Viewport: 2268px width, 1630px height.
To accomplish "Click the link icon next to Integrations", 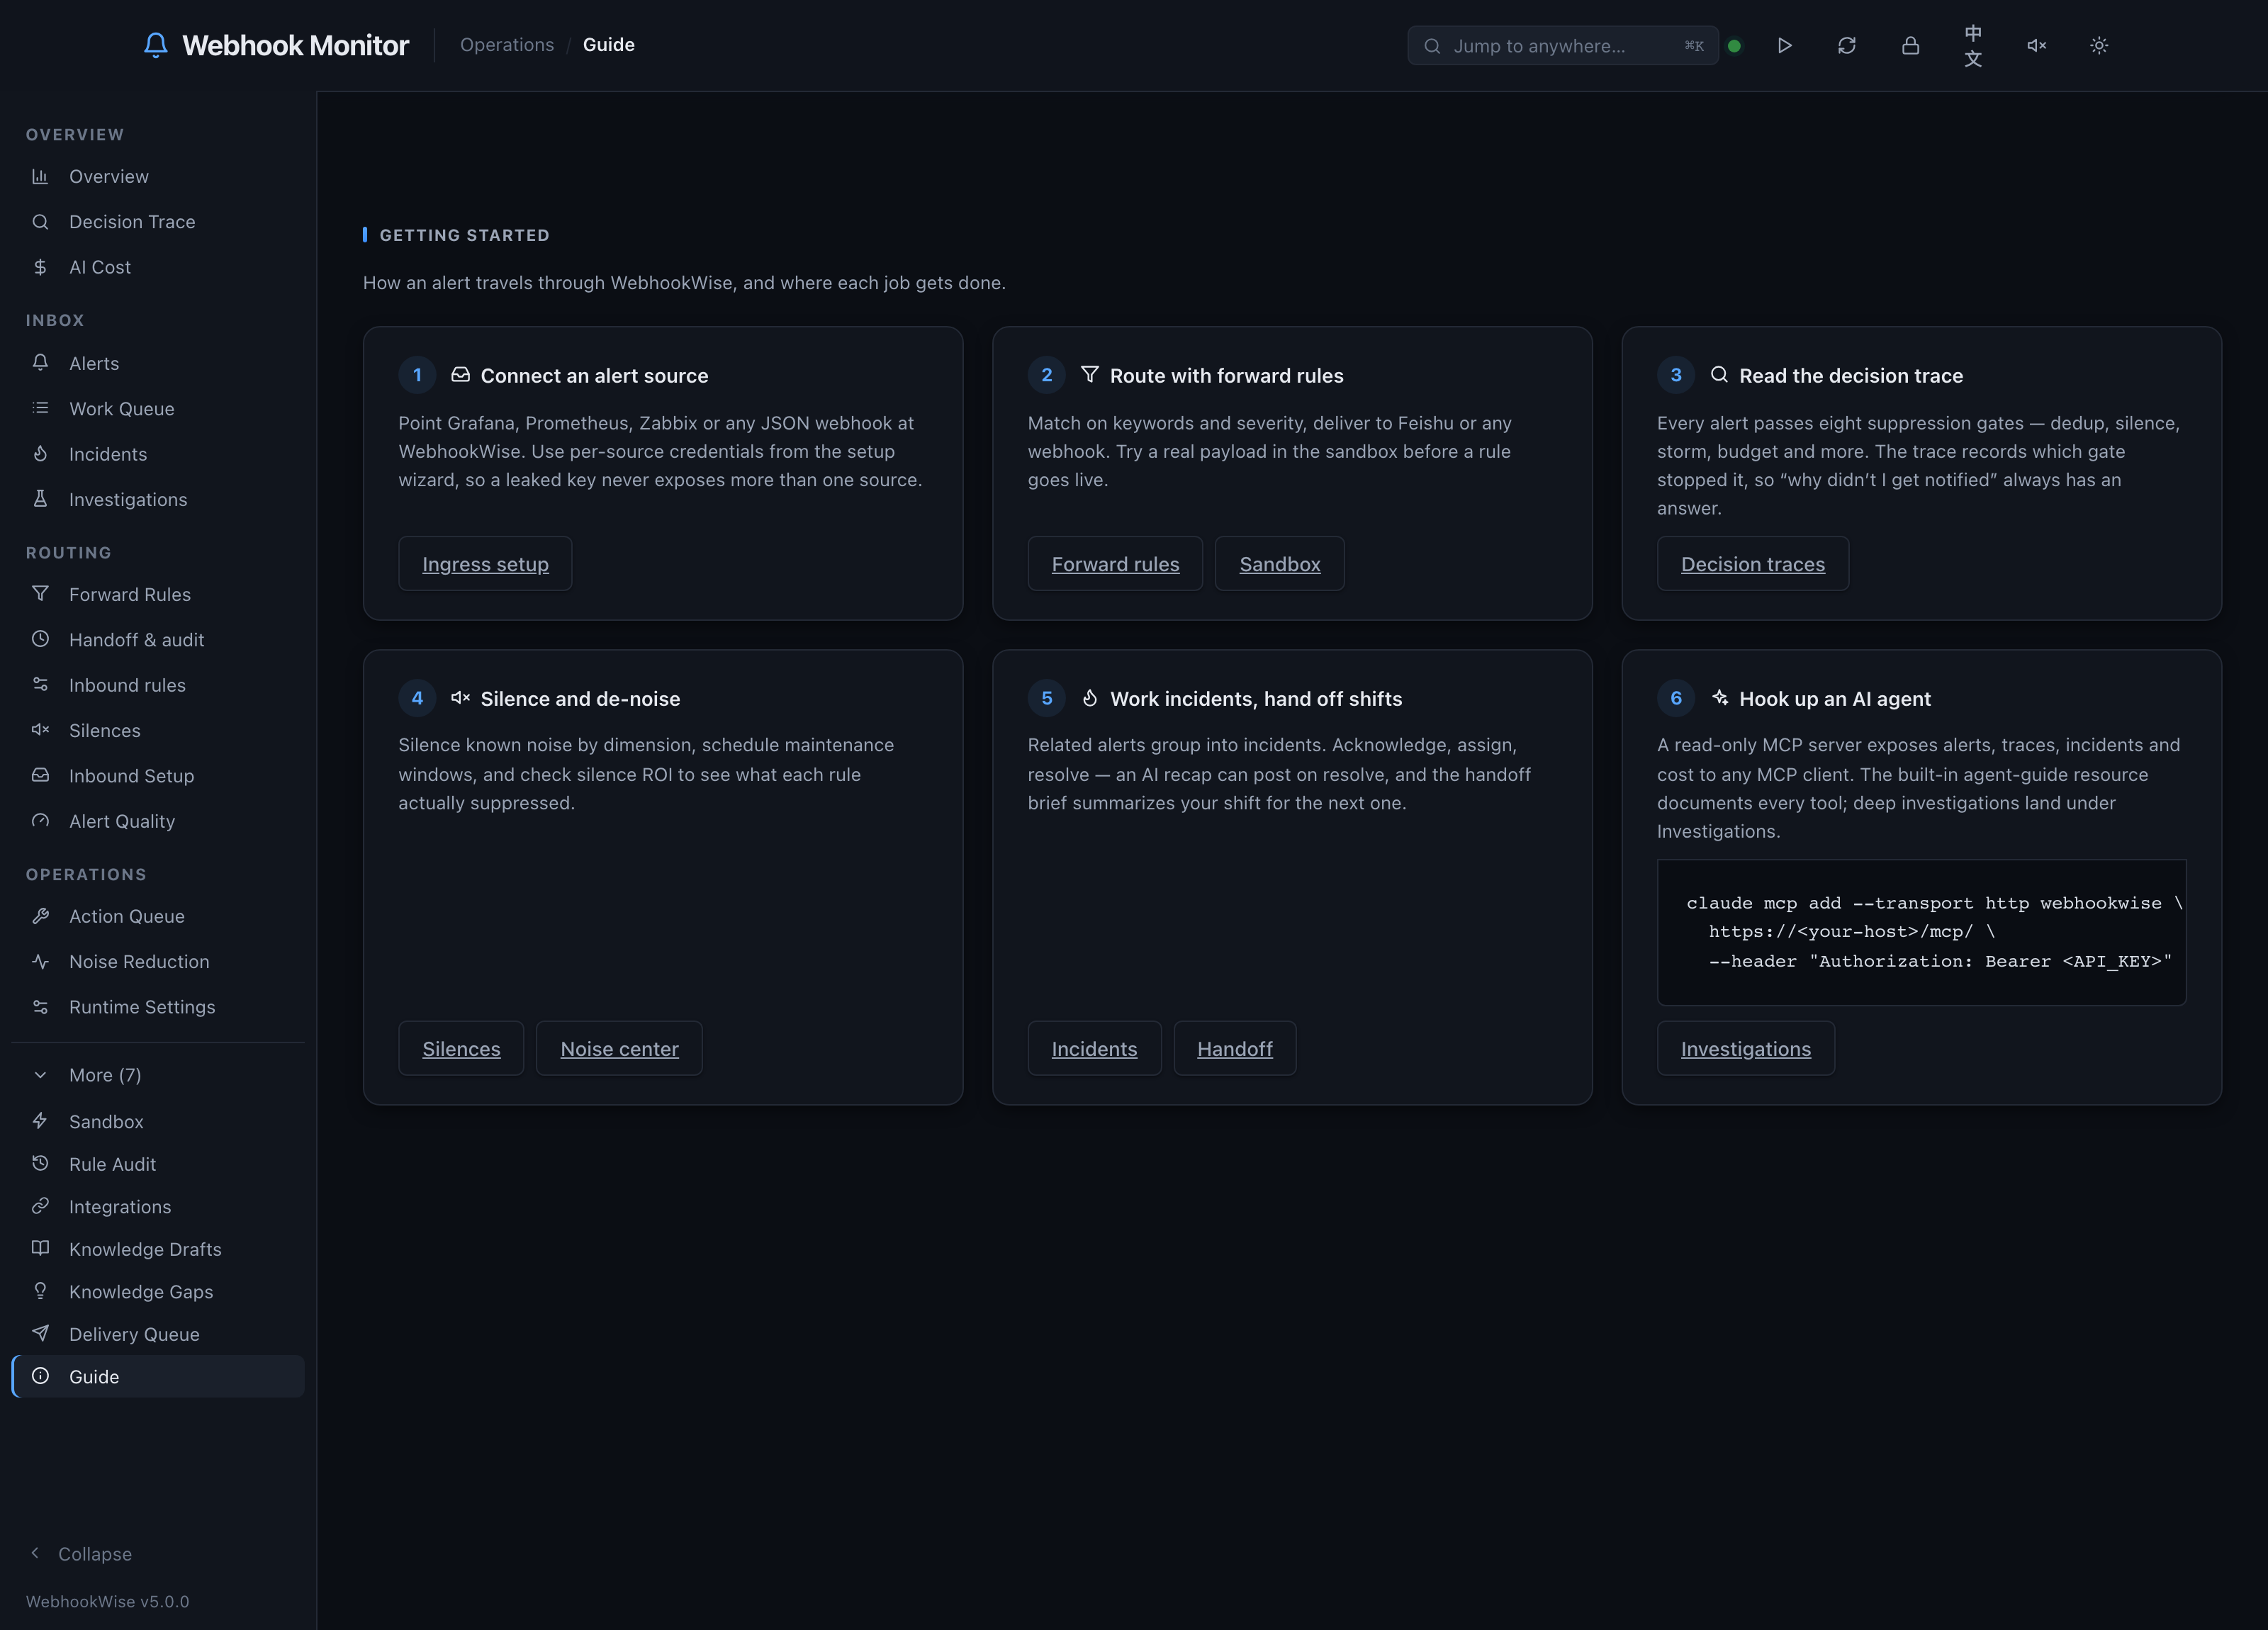I will coord(40,1206).
